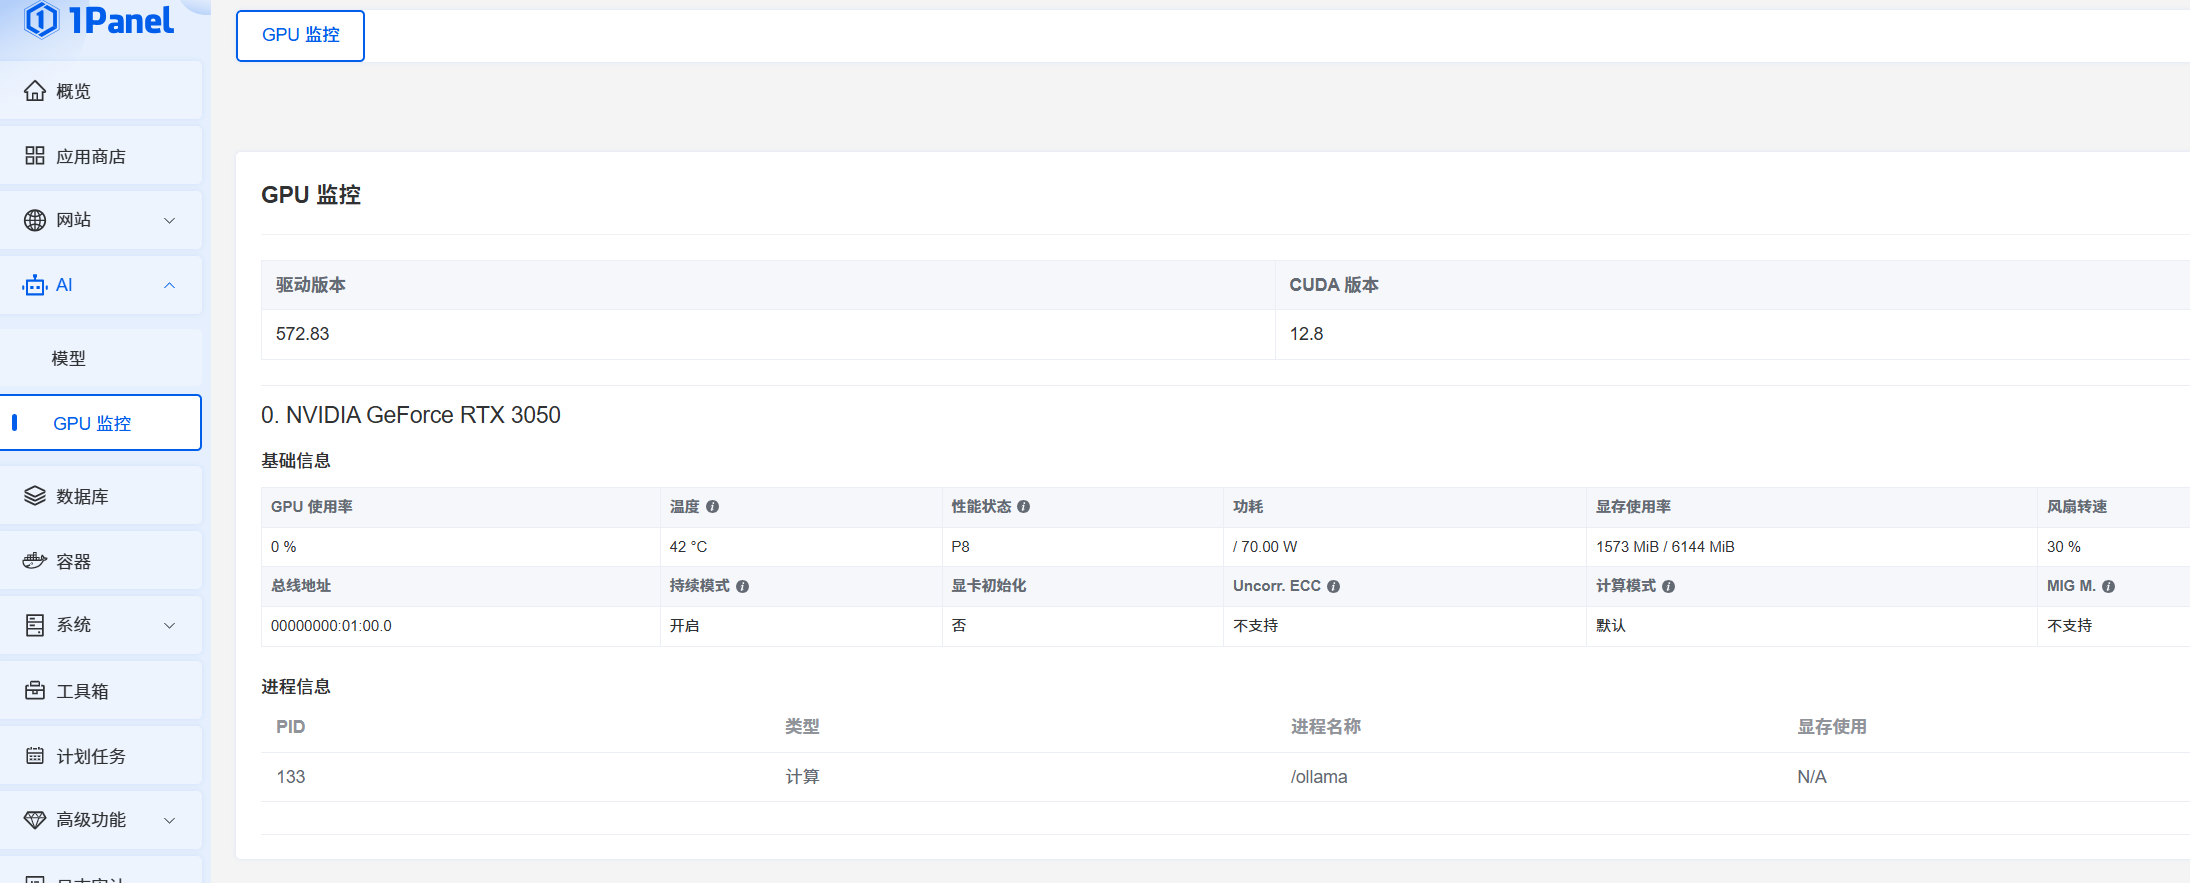The image size is (2190, 883).
Task: Click the performance state value P8
Action: pyautogui.click(x=960, y=547)
